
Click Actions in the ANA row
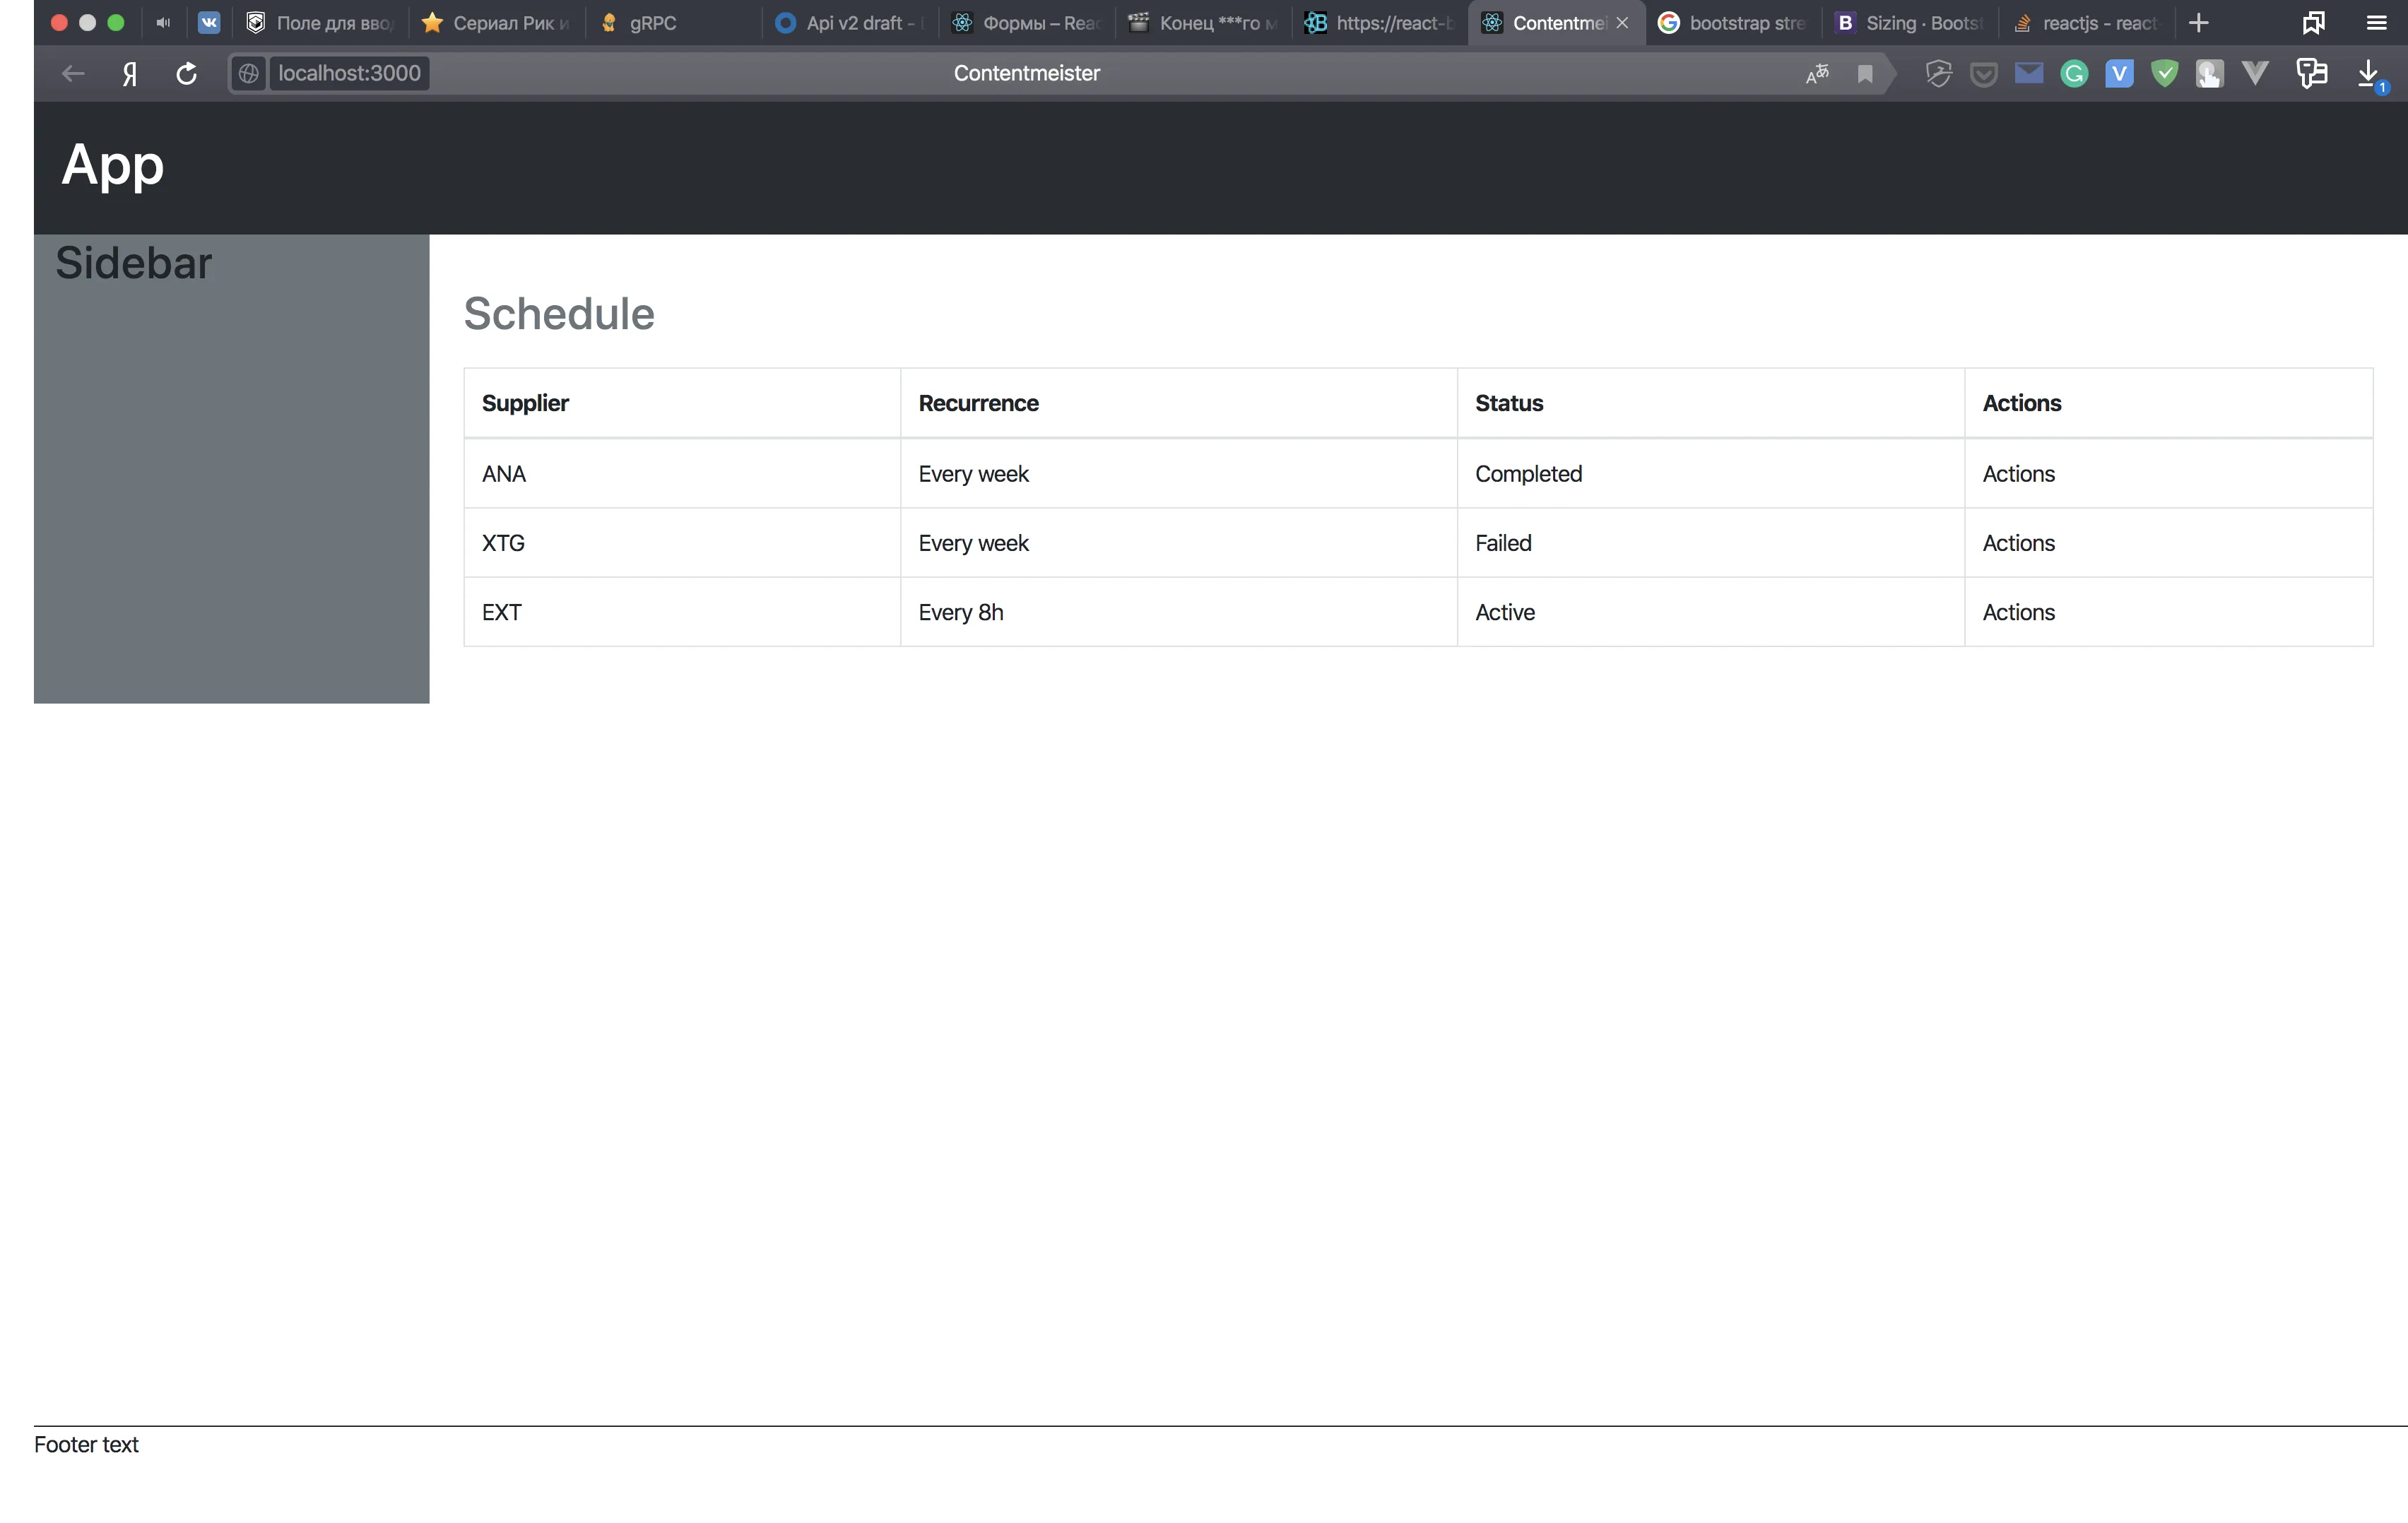[2018, 474]
